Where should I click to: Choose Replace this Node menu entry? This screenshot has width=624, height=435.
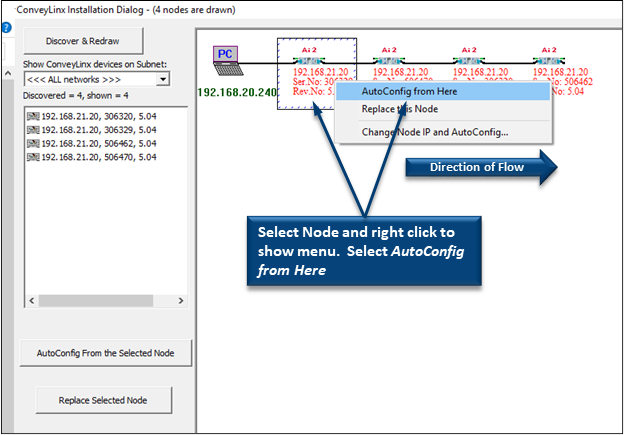(x=443, y=109)
